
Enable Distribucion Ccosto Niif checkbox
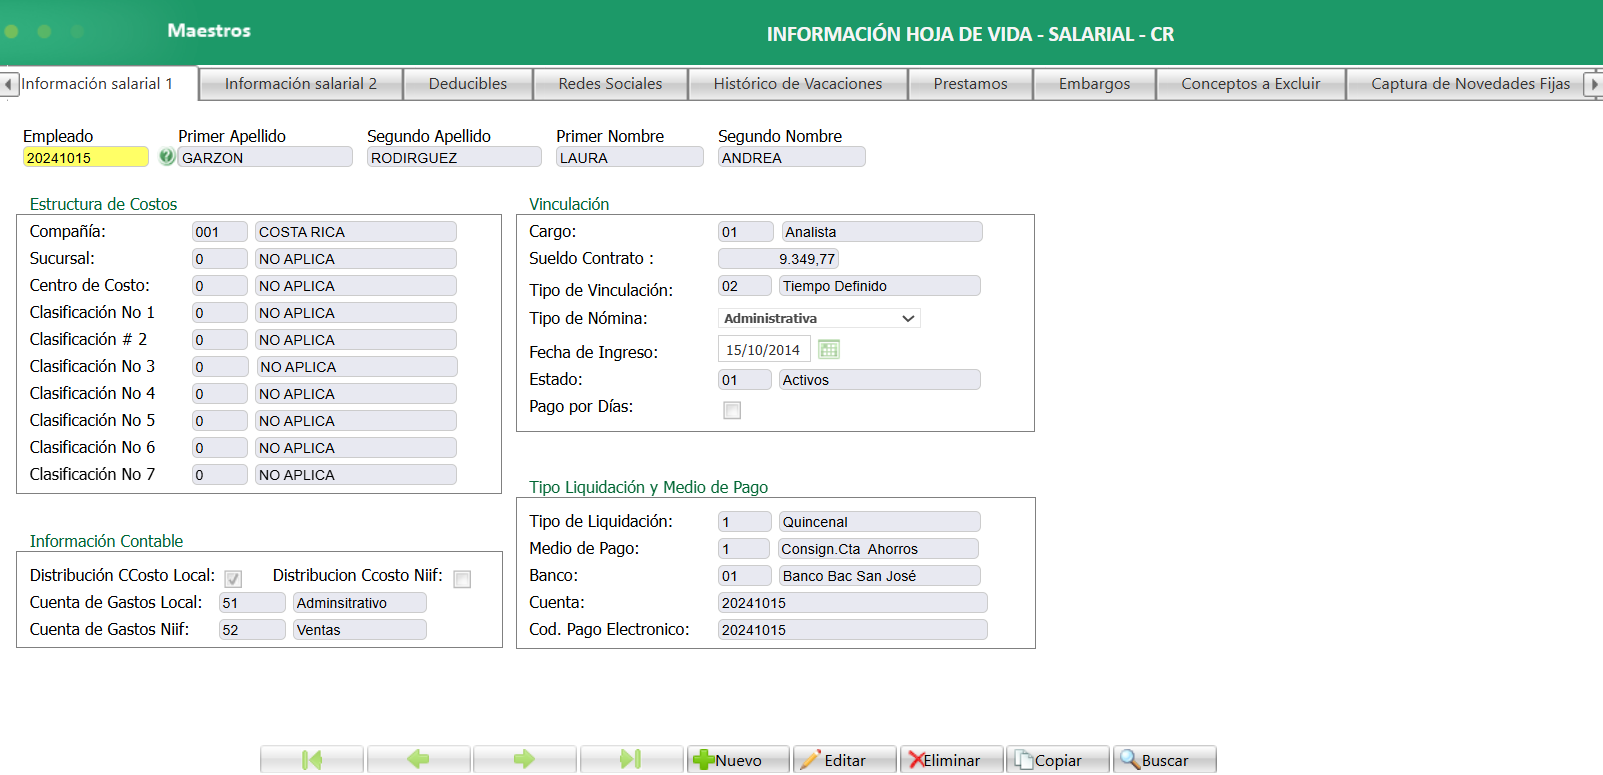(462, 579)
